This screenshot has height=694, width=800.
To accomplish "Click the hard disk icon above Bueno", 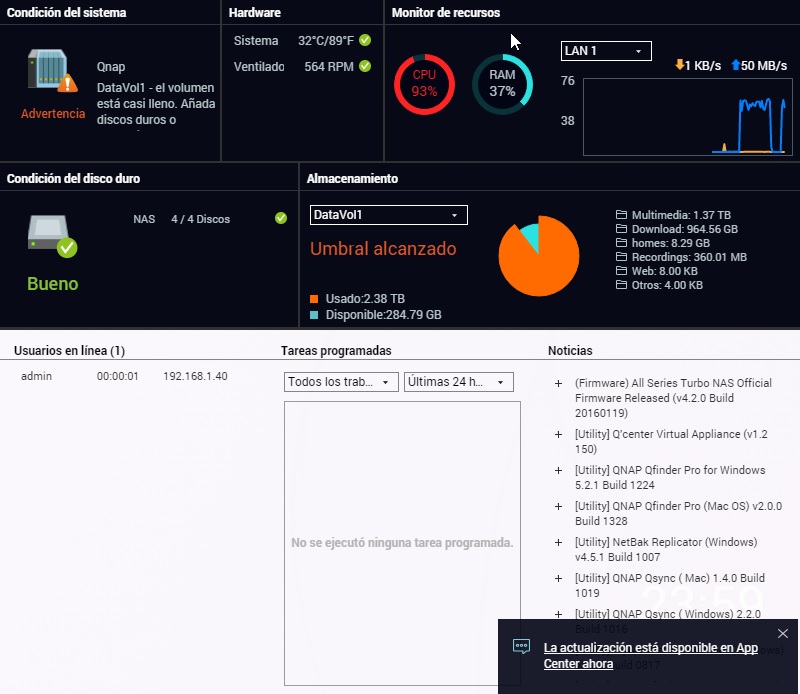I will (52, 235).
